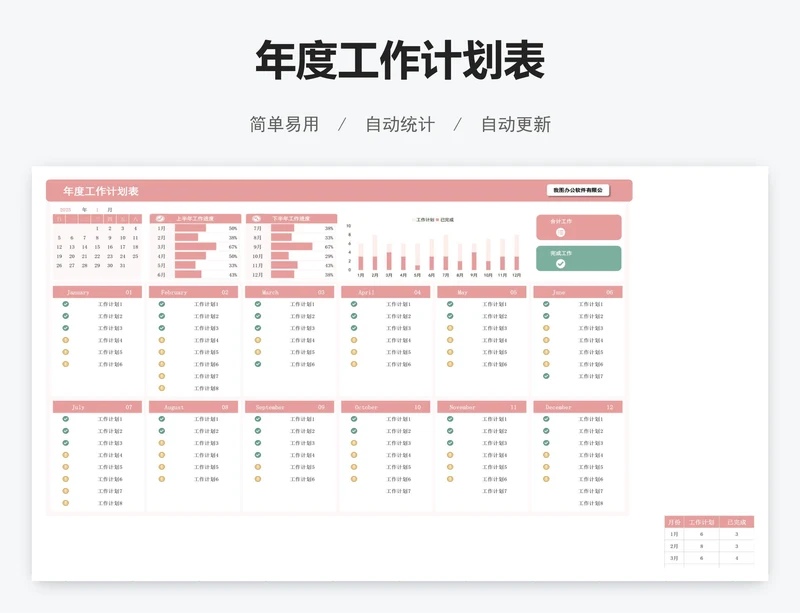The height and width of the screenshot is (613, 800).
Task: Click the year cell above the calendar
Action: click(x=65, y=210)
